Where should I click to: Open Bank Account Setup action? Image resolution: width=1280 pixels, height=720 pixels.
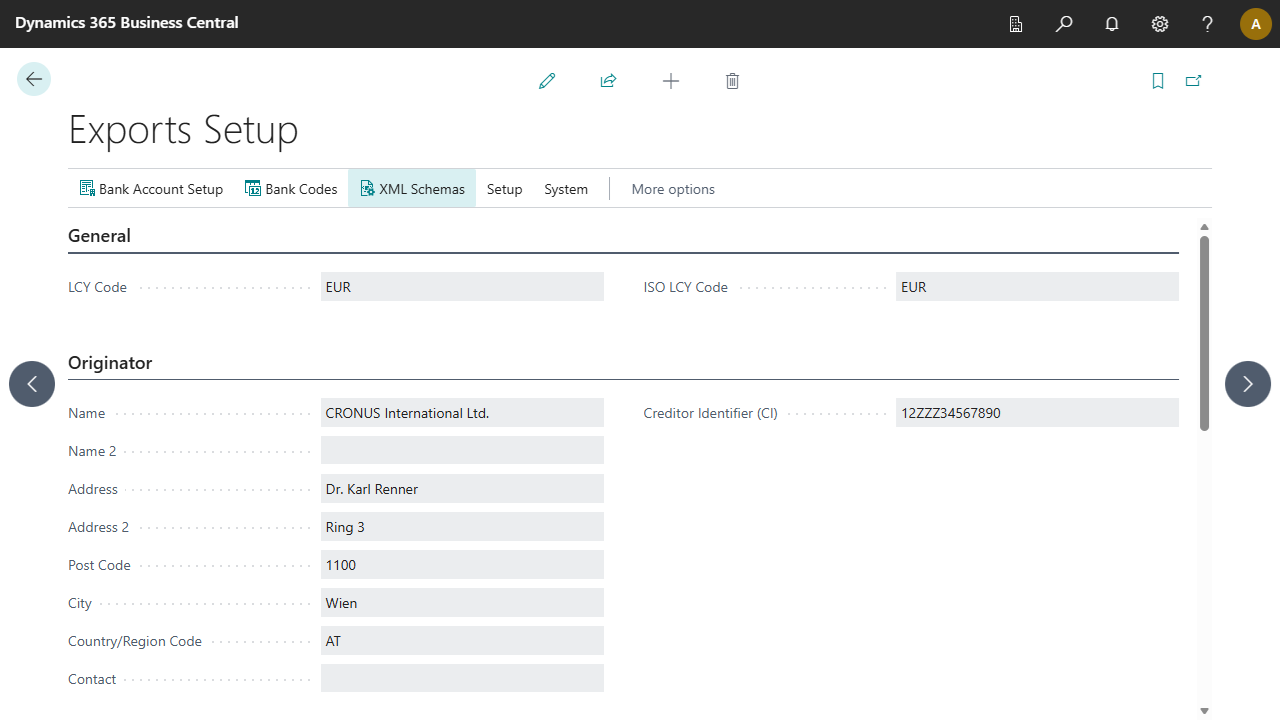(151, 189)
